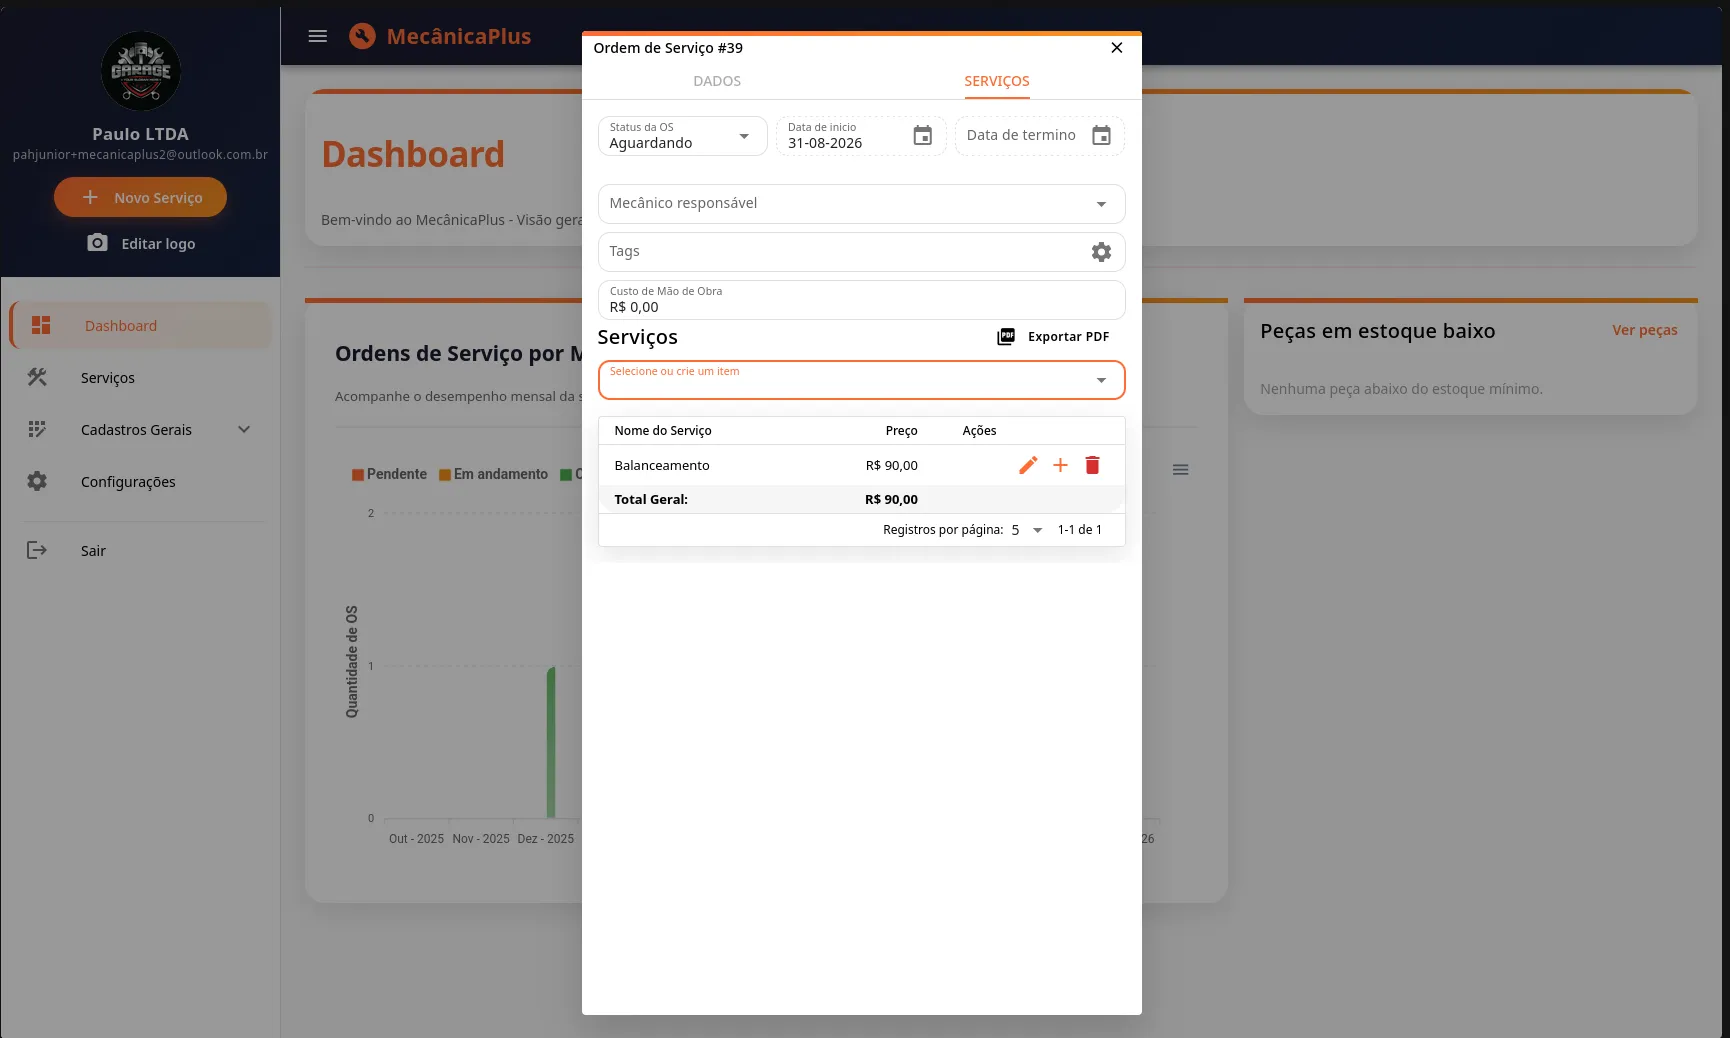Open the Status da OS dropdown
The image size is (1730, 1038).
click(682, 136)
